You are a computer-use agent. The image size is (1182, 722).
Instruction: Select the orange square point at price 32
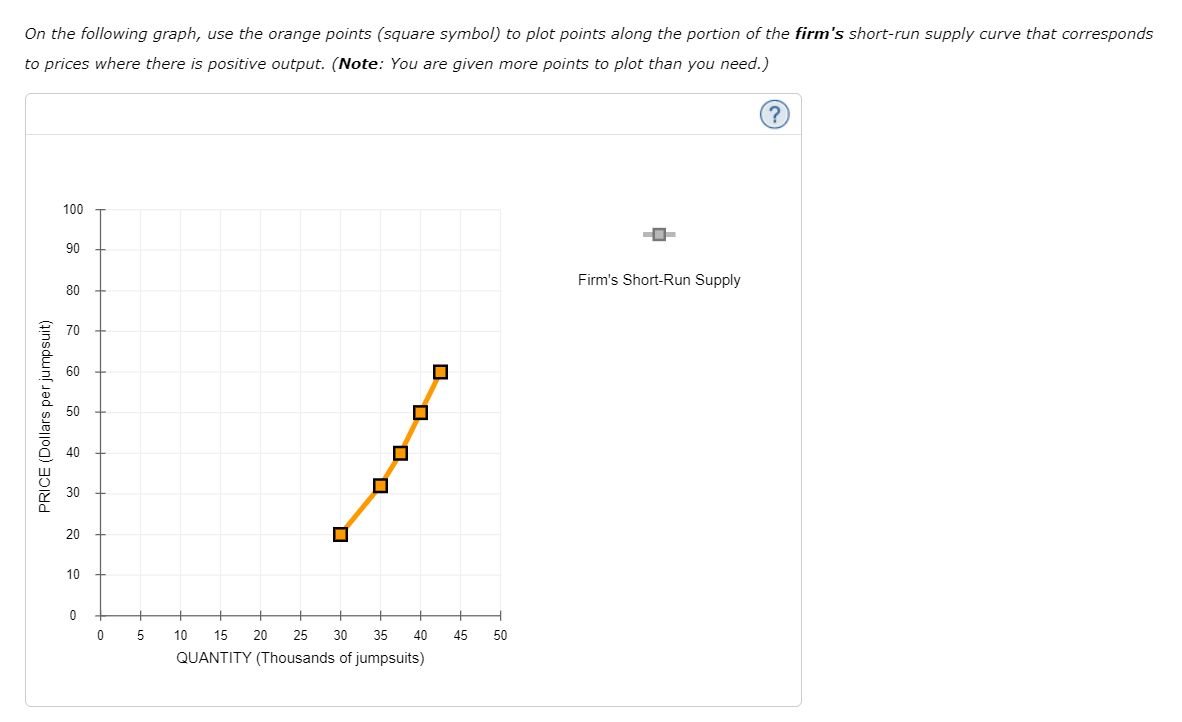[380, 485]
